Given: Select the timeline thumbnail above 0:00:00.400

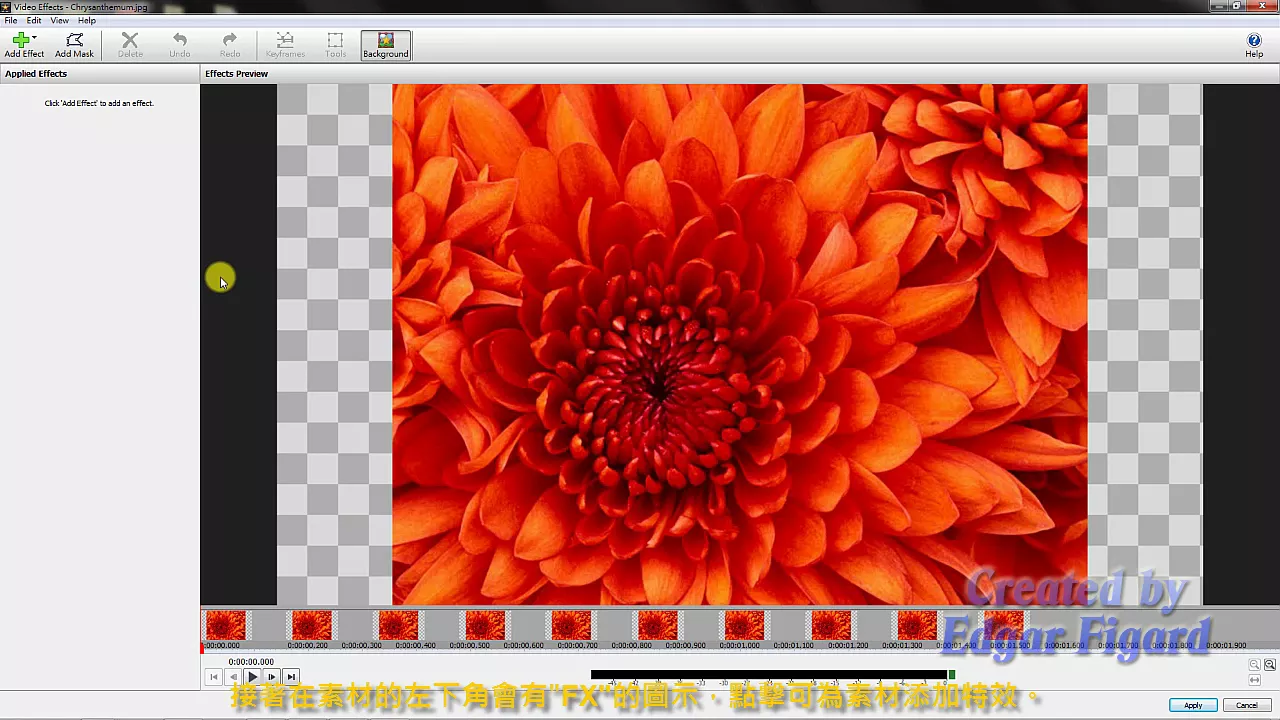Looking at the screenshot, I should [398, 625].
